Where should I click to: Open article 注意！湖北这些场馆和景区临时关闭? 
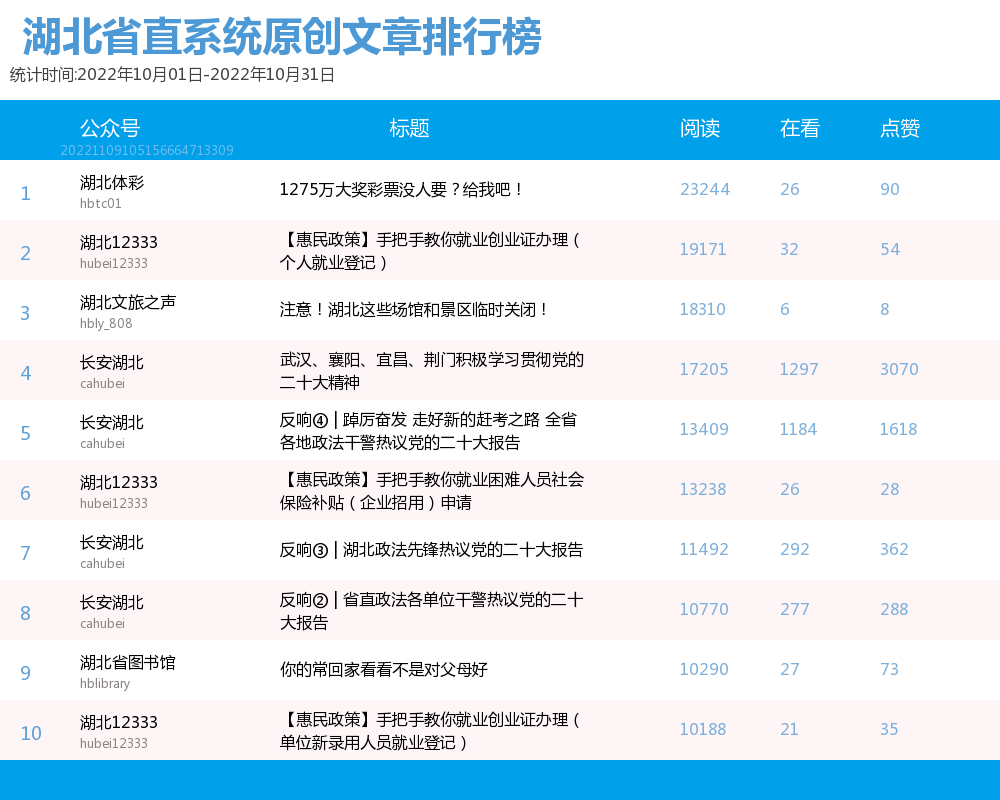415,310
